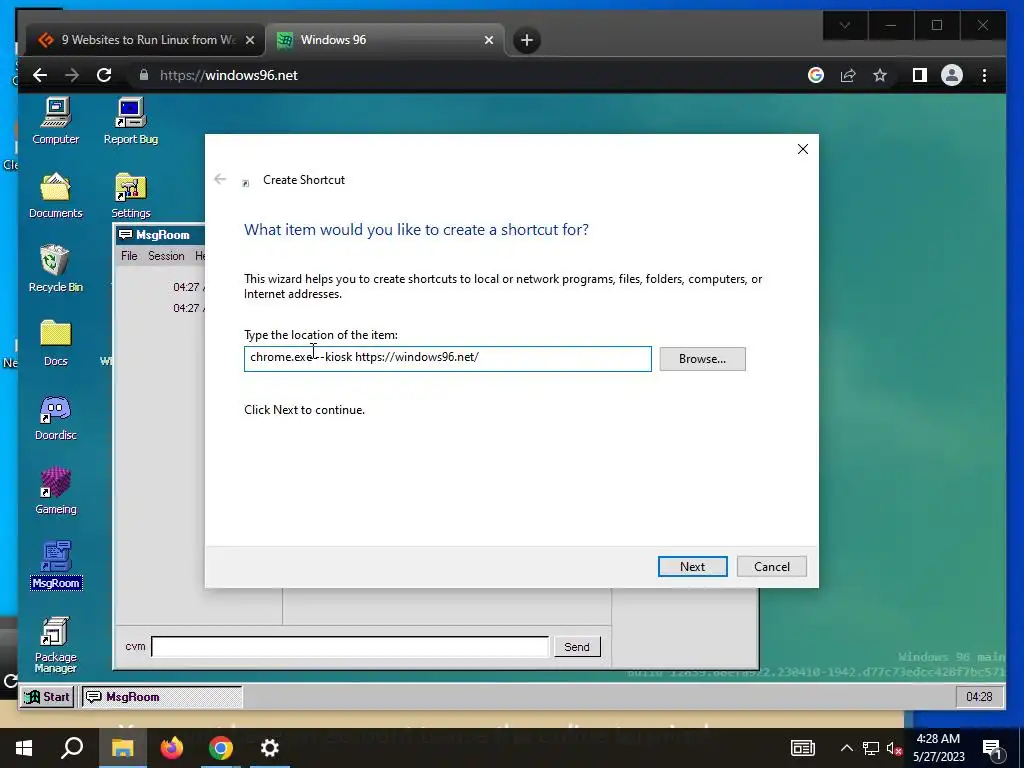Open the notification center icon
The image size is (1024, 768).
(x=993, y=748)
